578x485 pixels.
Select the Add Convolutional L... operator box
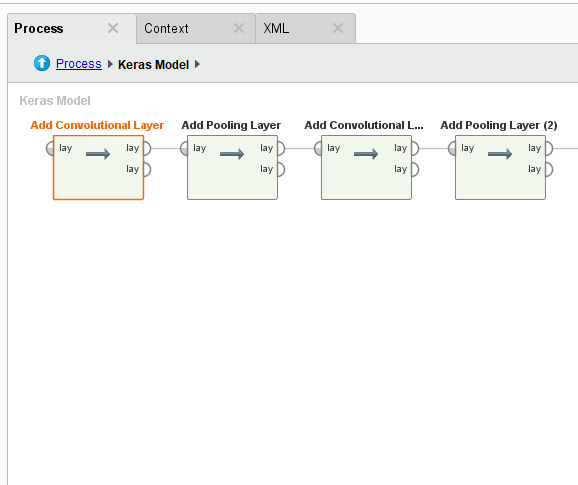coord(366,168)
